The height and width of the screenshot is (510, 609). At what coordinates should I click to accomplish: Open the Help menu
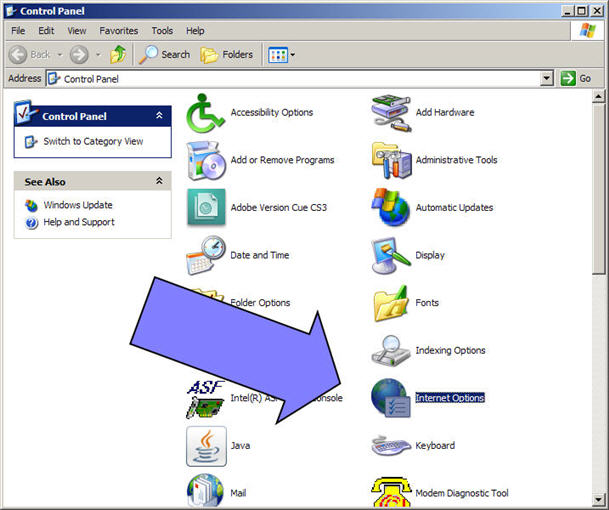[195, 31]
